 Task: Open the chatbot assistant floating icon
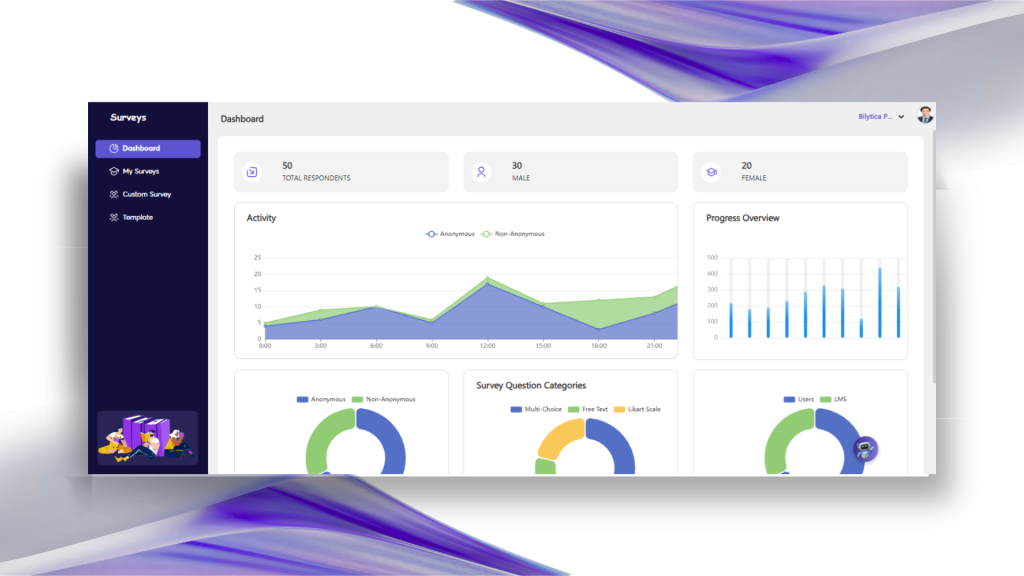[866, 449]
